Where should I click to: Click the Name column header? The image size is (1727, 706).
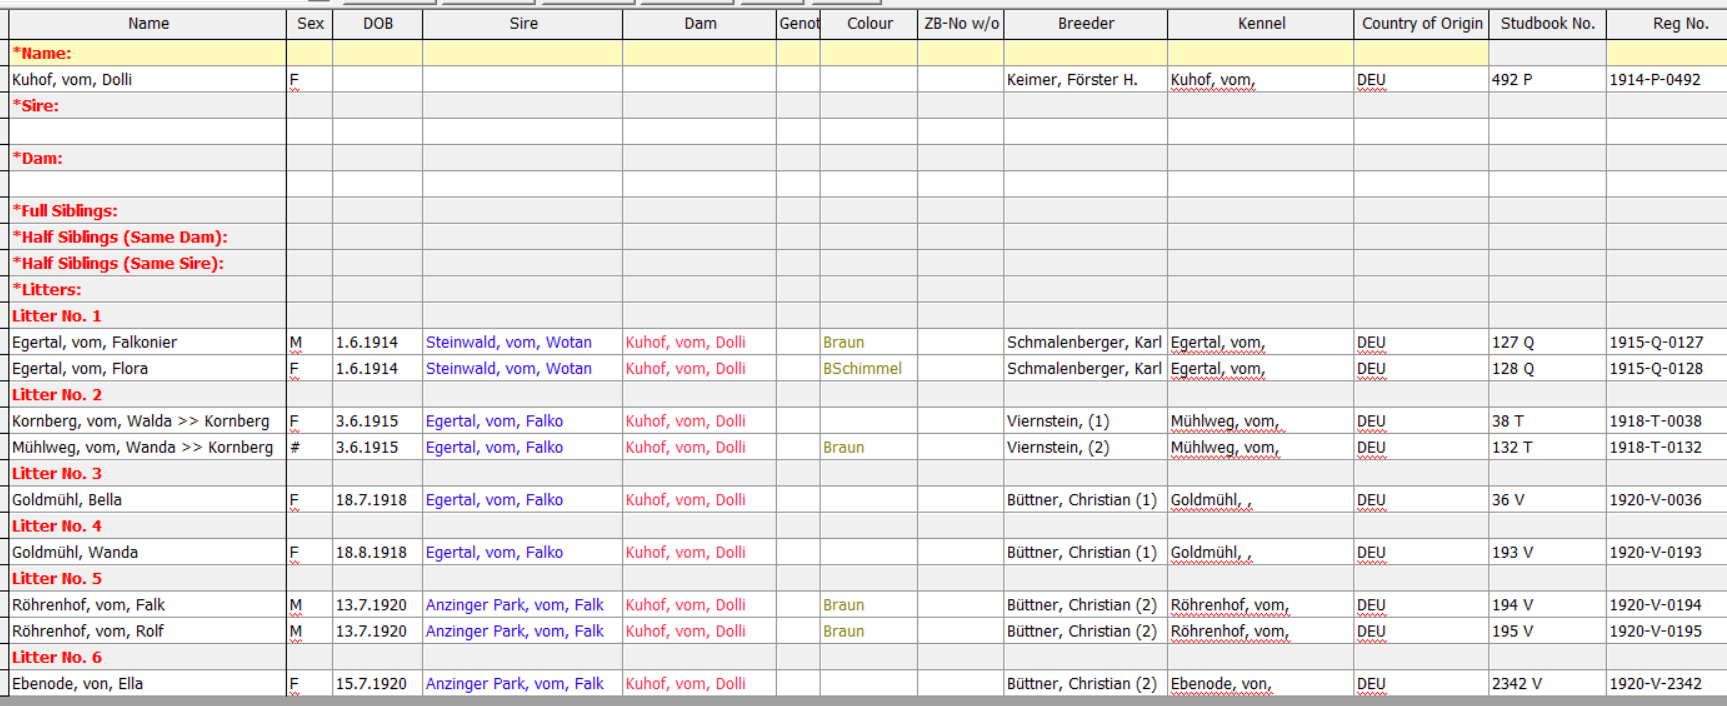pyautogui.click(x=148, y=23)
